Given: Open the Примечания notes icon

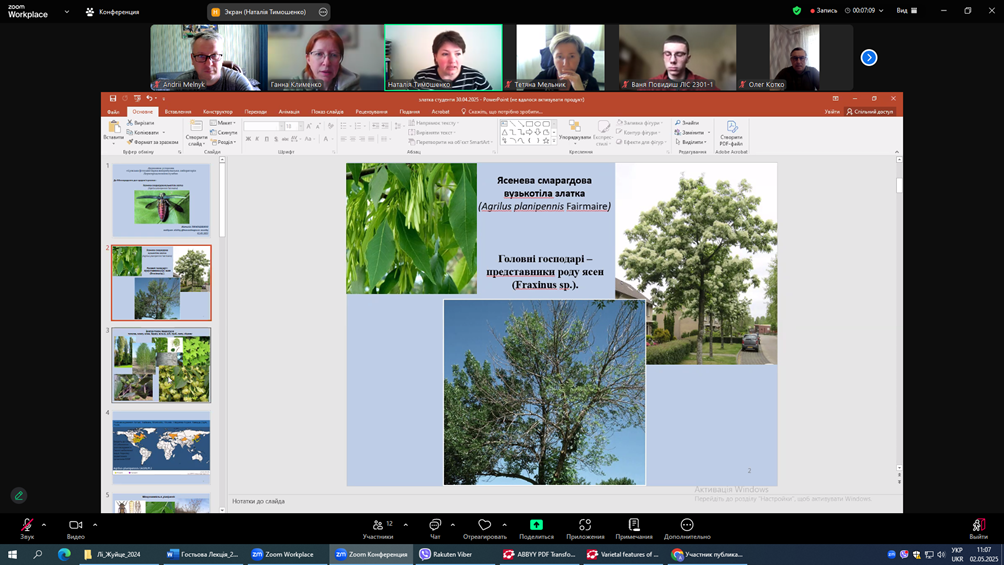Looking at the screenshot, I should [x=634, y=525].
